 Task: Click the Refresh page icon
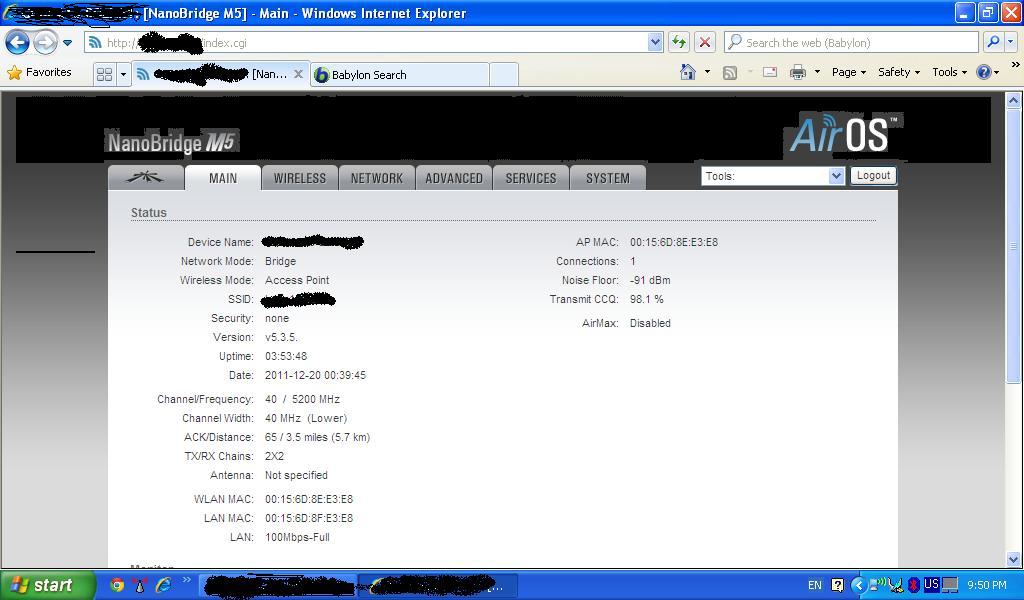pos(679,42)
